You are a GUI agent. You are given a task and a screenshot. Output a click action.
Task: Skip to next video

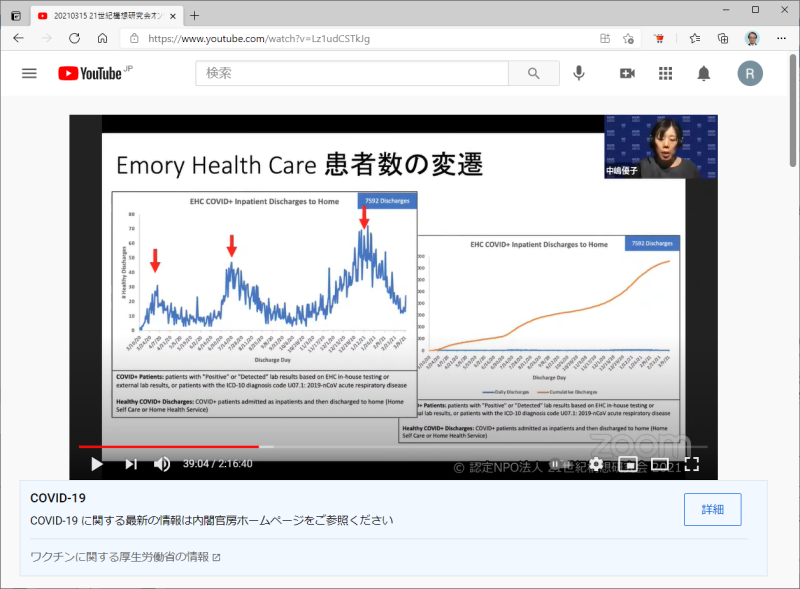131,464
